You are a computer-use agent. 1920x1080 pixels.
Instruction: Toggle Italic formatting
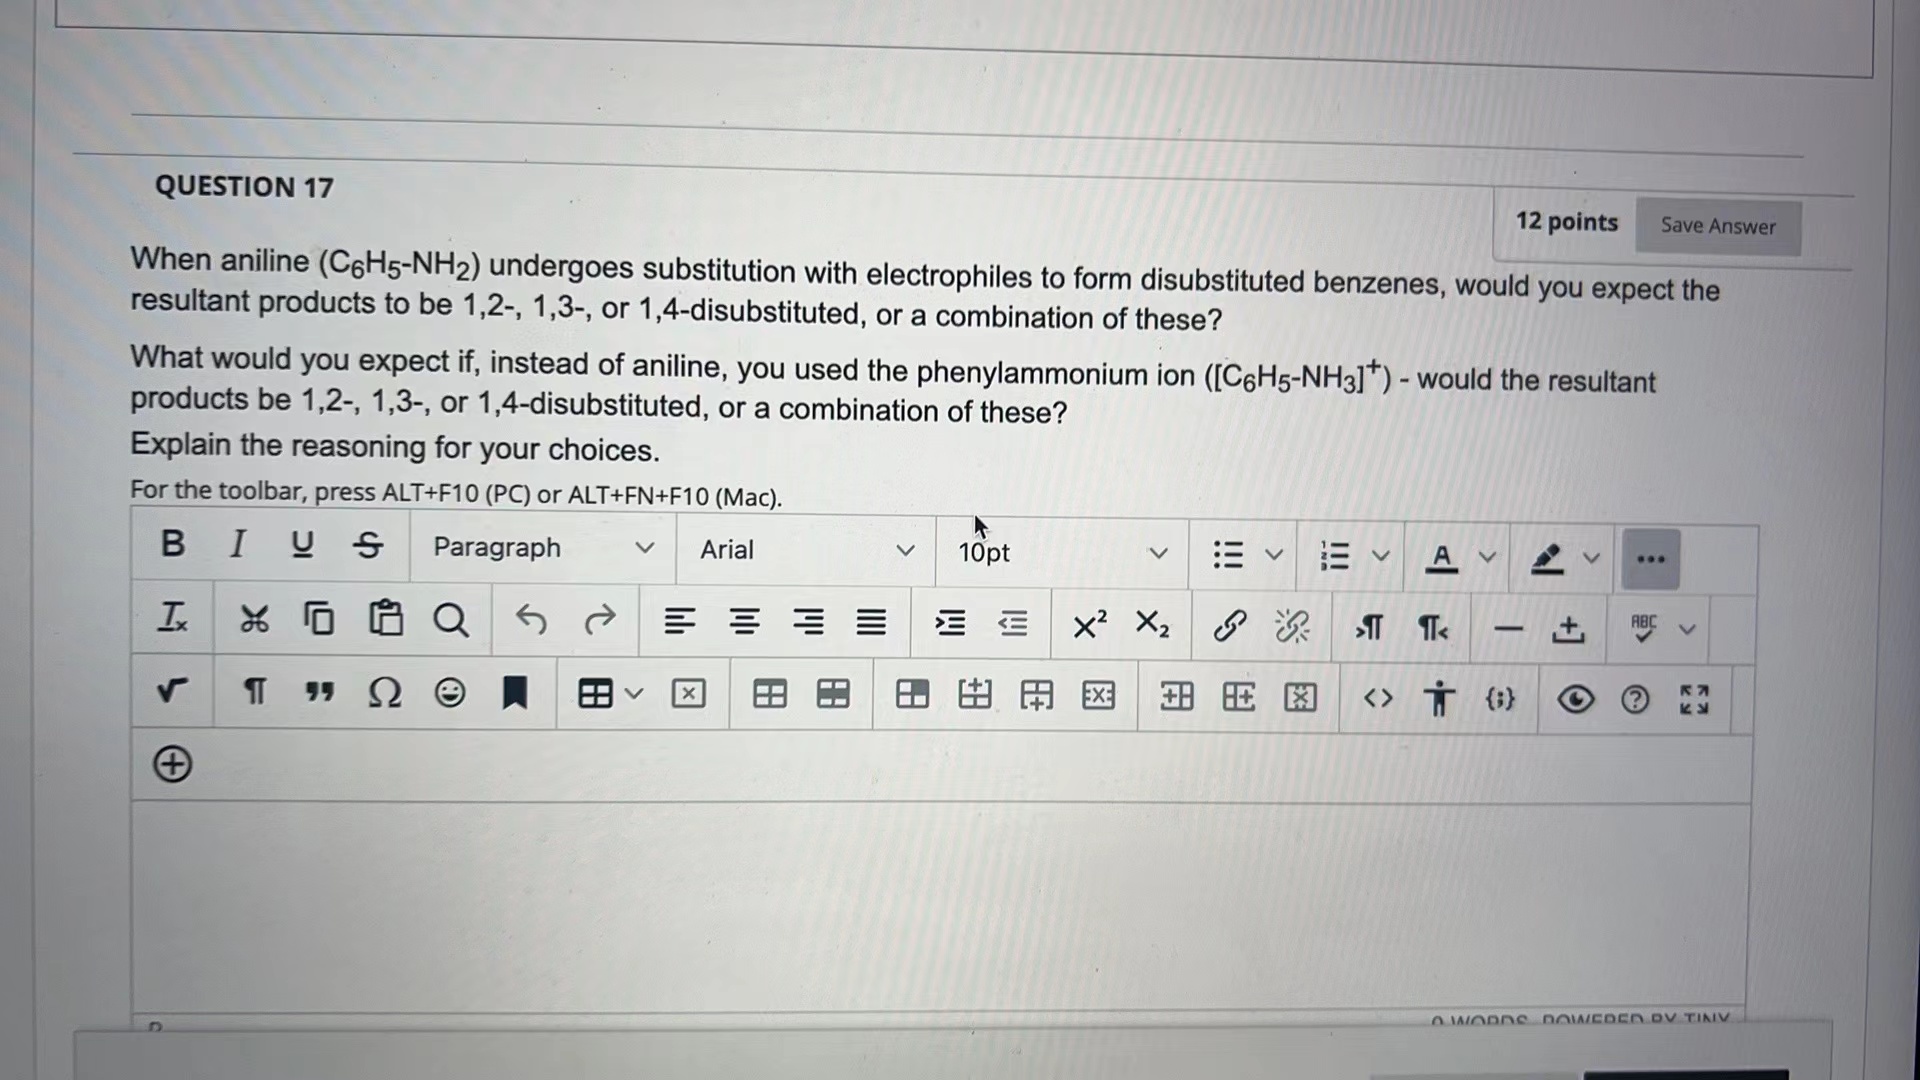[x=237, y=544]
